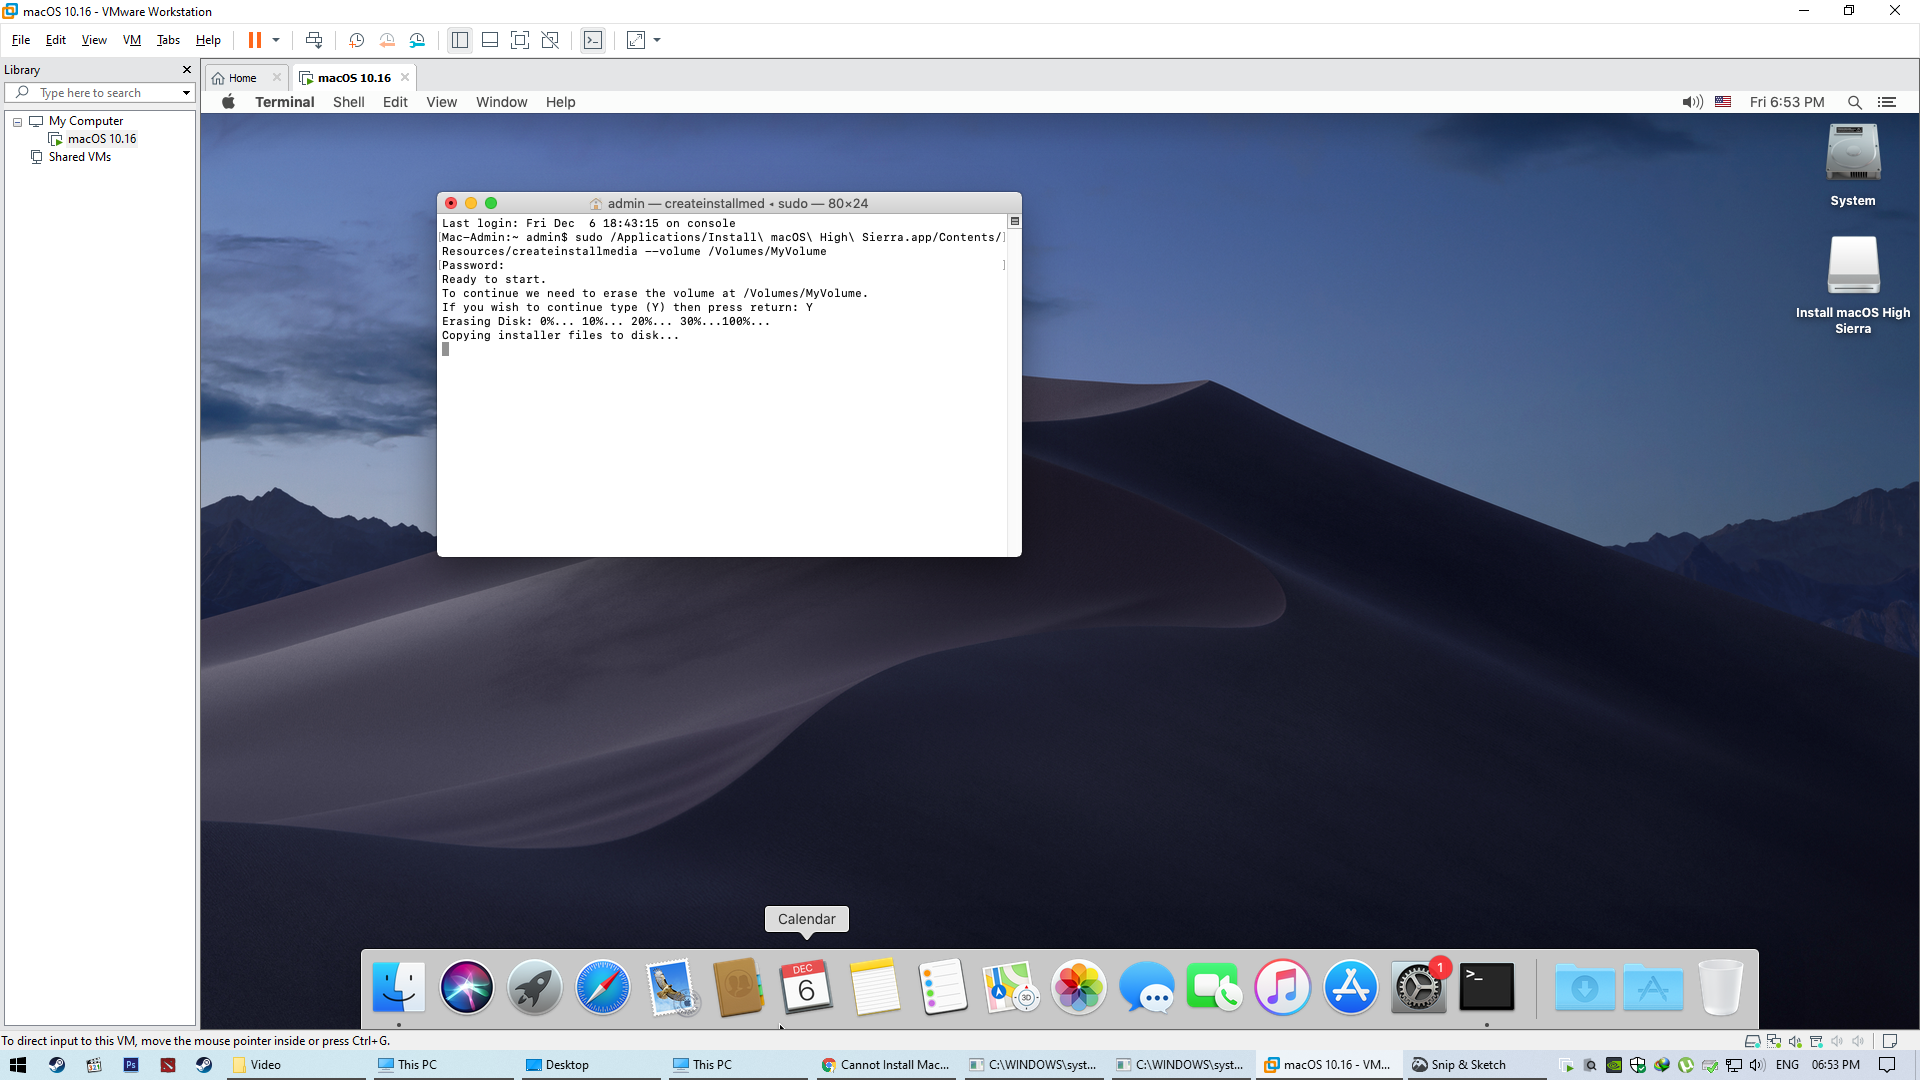This screenshot has height=1080, width=1920.
Task: Enter full screen mode
Action: (x=520, y=40)
